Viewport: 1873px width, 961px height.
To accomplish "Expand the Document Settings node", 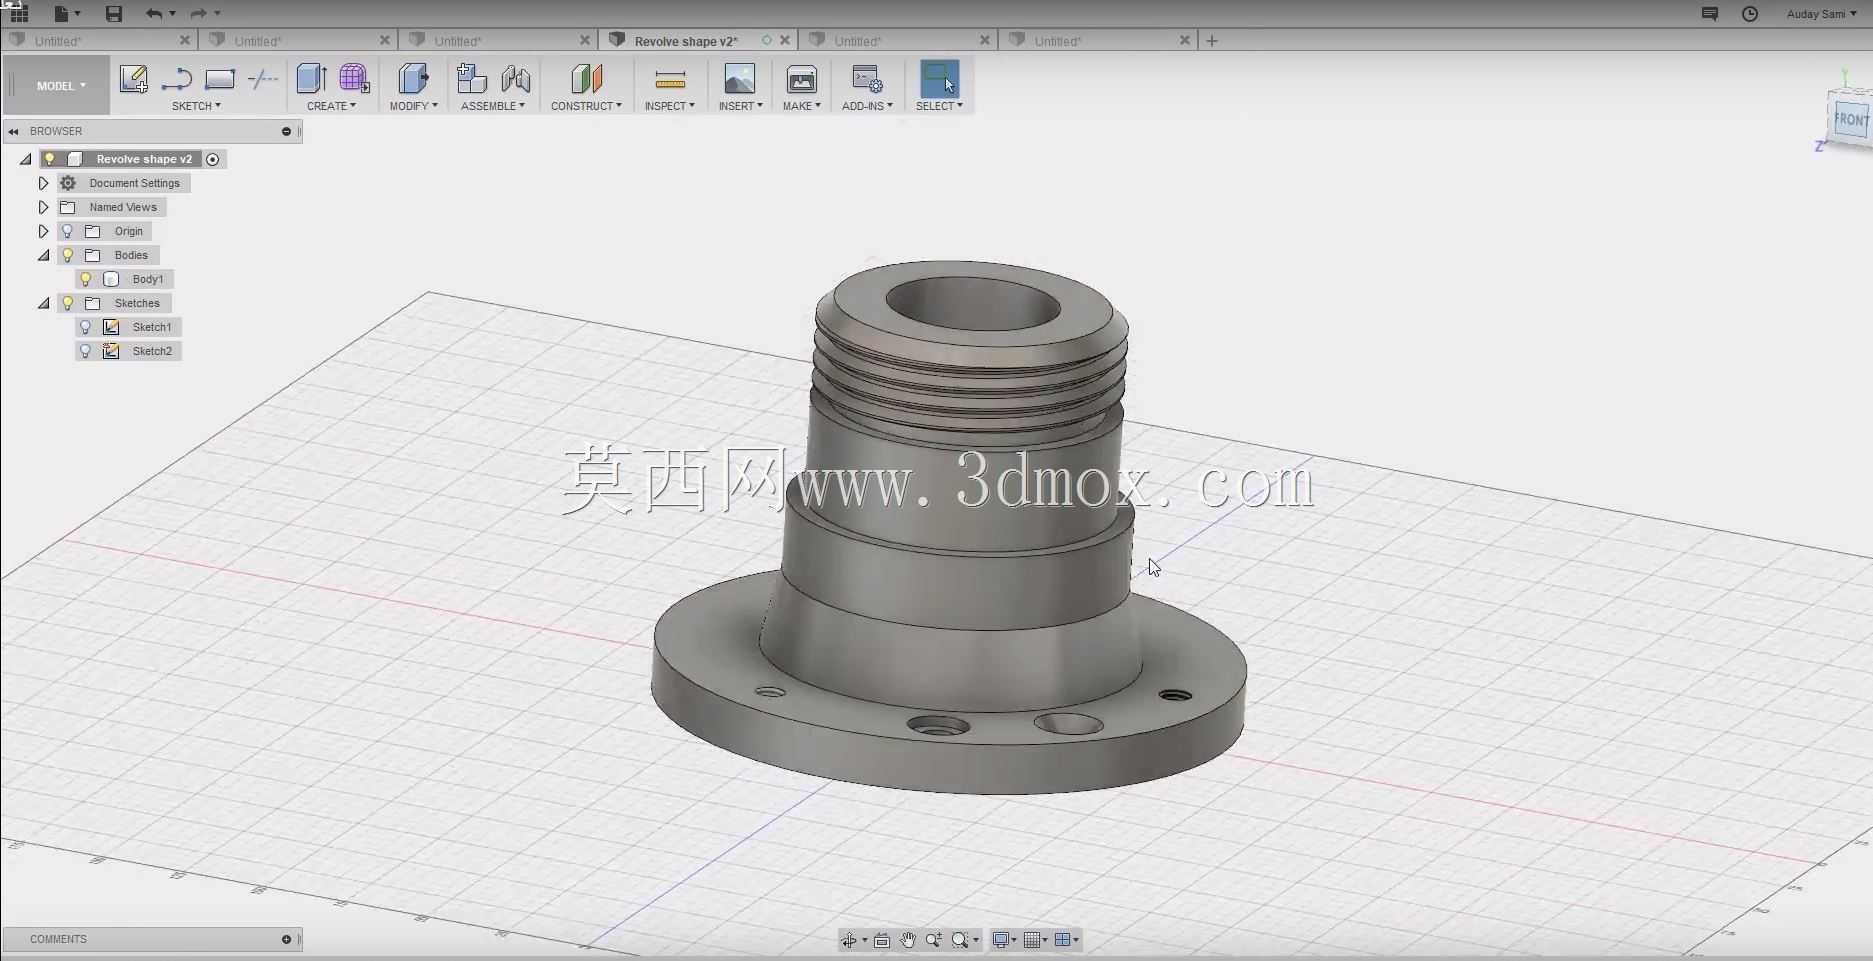I will [x=43, y=183].
